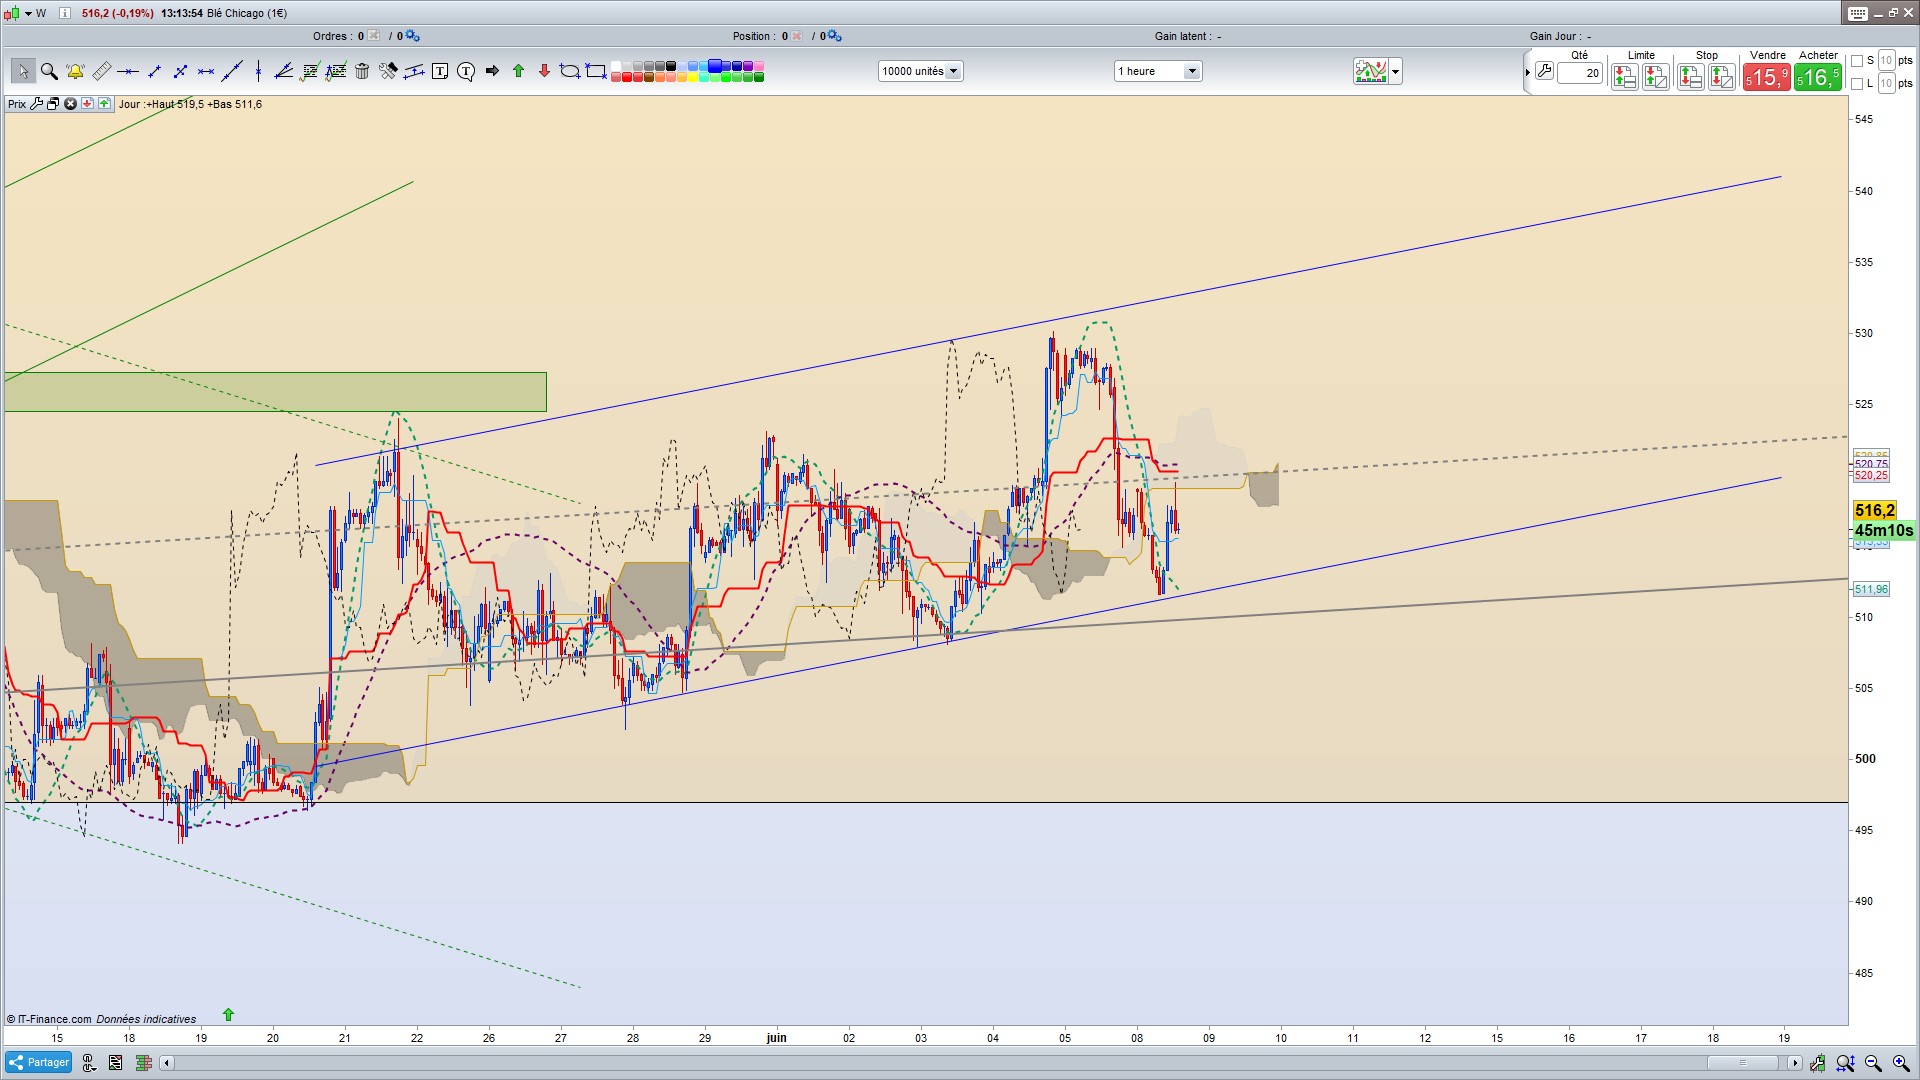Close the Prix panel with X icon

tap(70, 104)
